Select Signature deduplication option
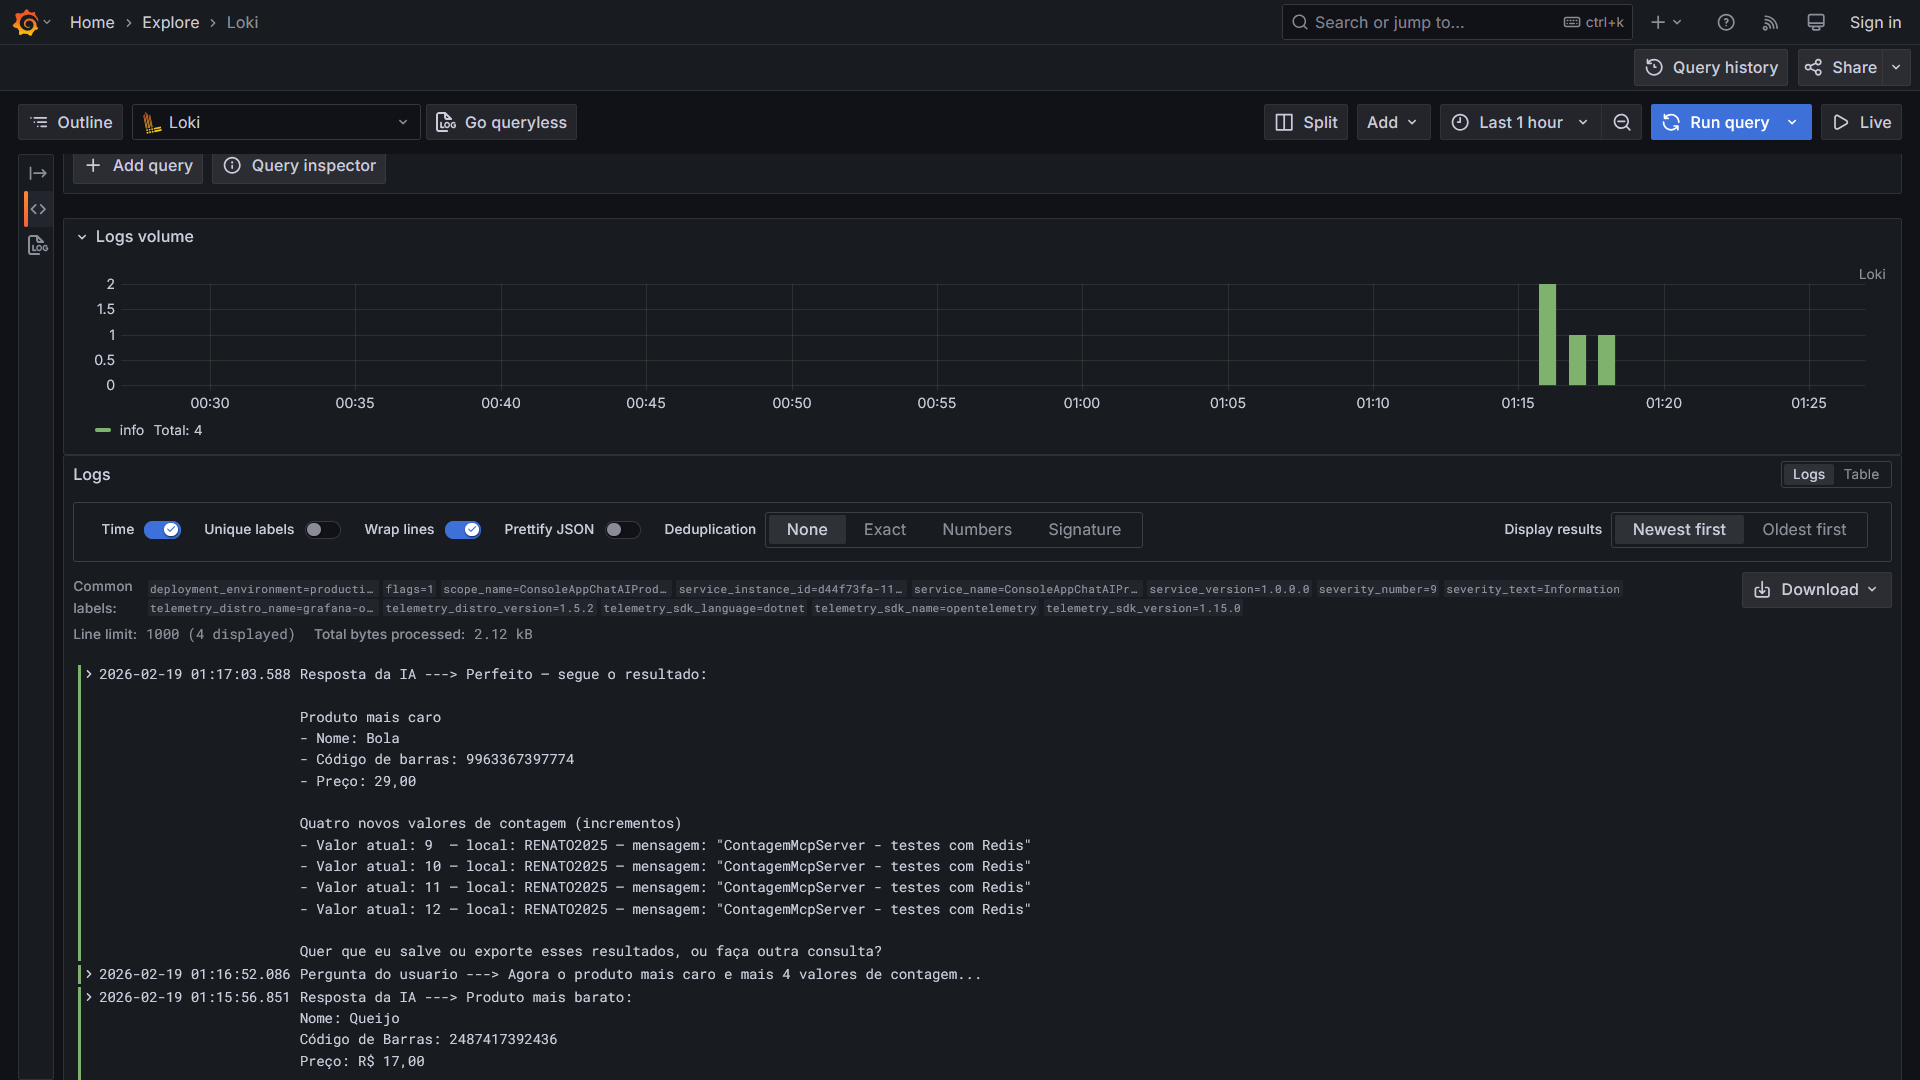 (1085, 530)
